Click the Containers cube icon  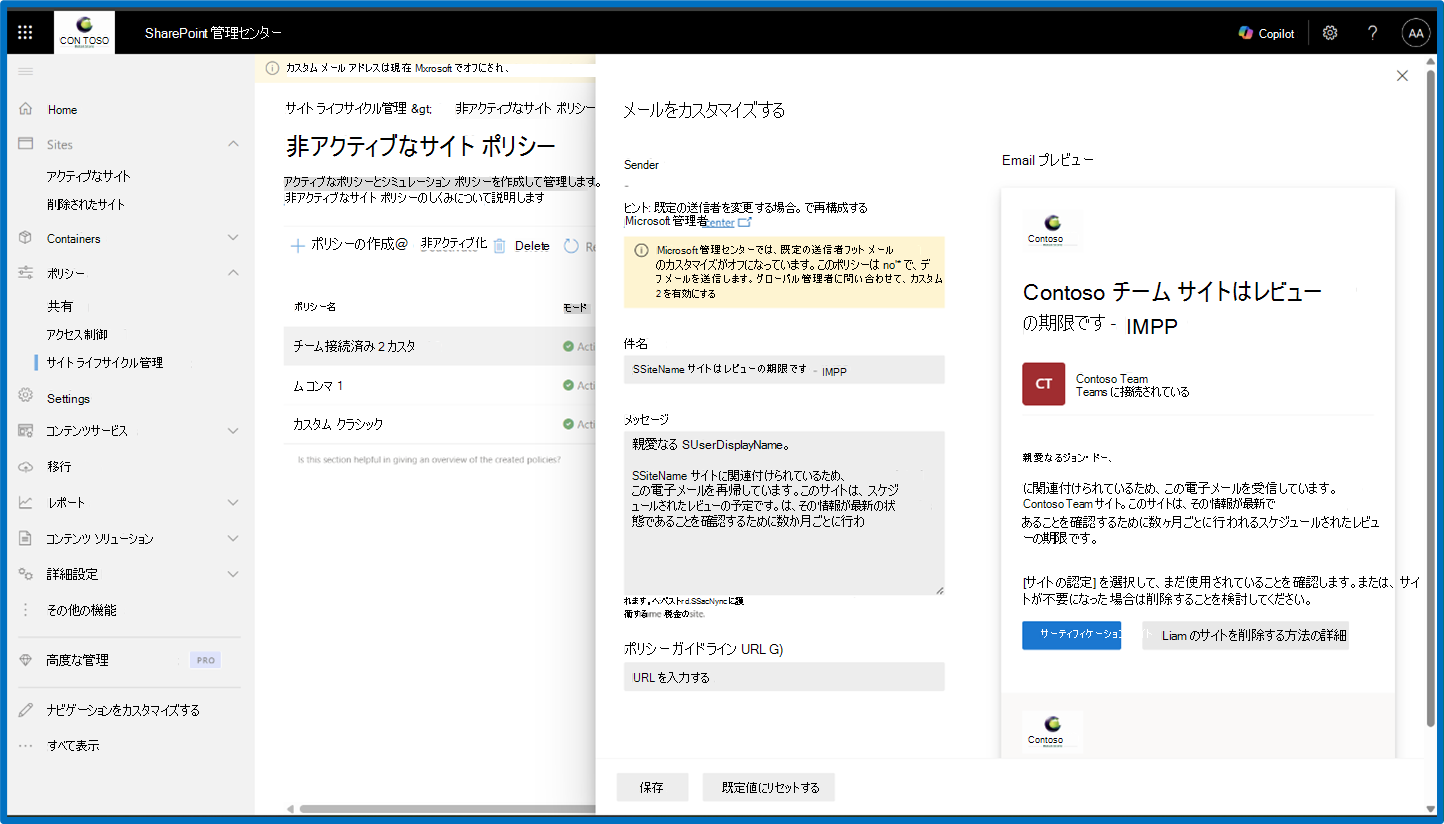[26, 238]
